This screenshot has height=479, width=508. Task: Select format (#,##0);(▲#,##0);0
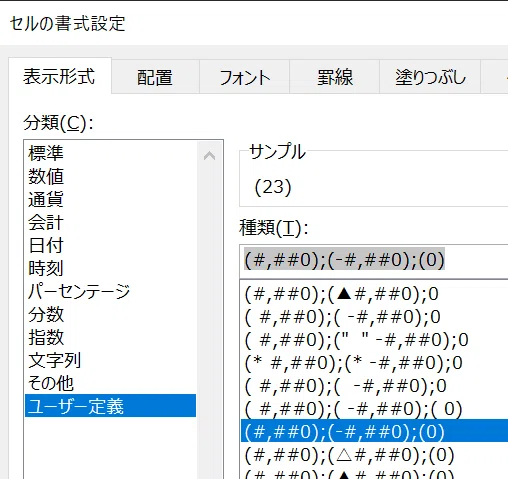pos(374,294)
